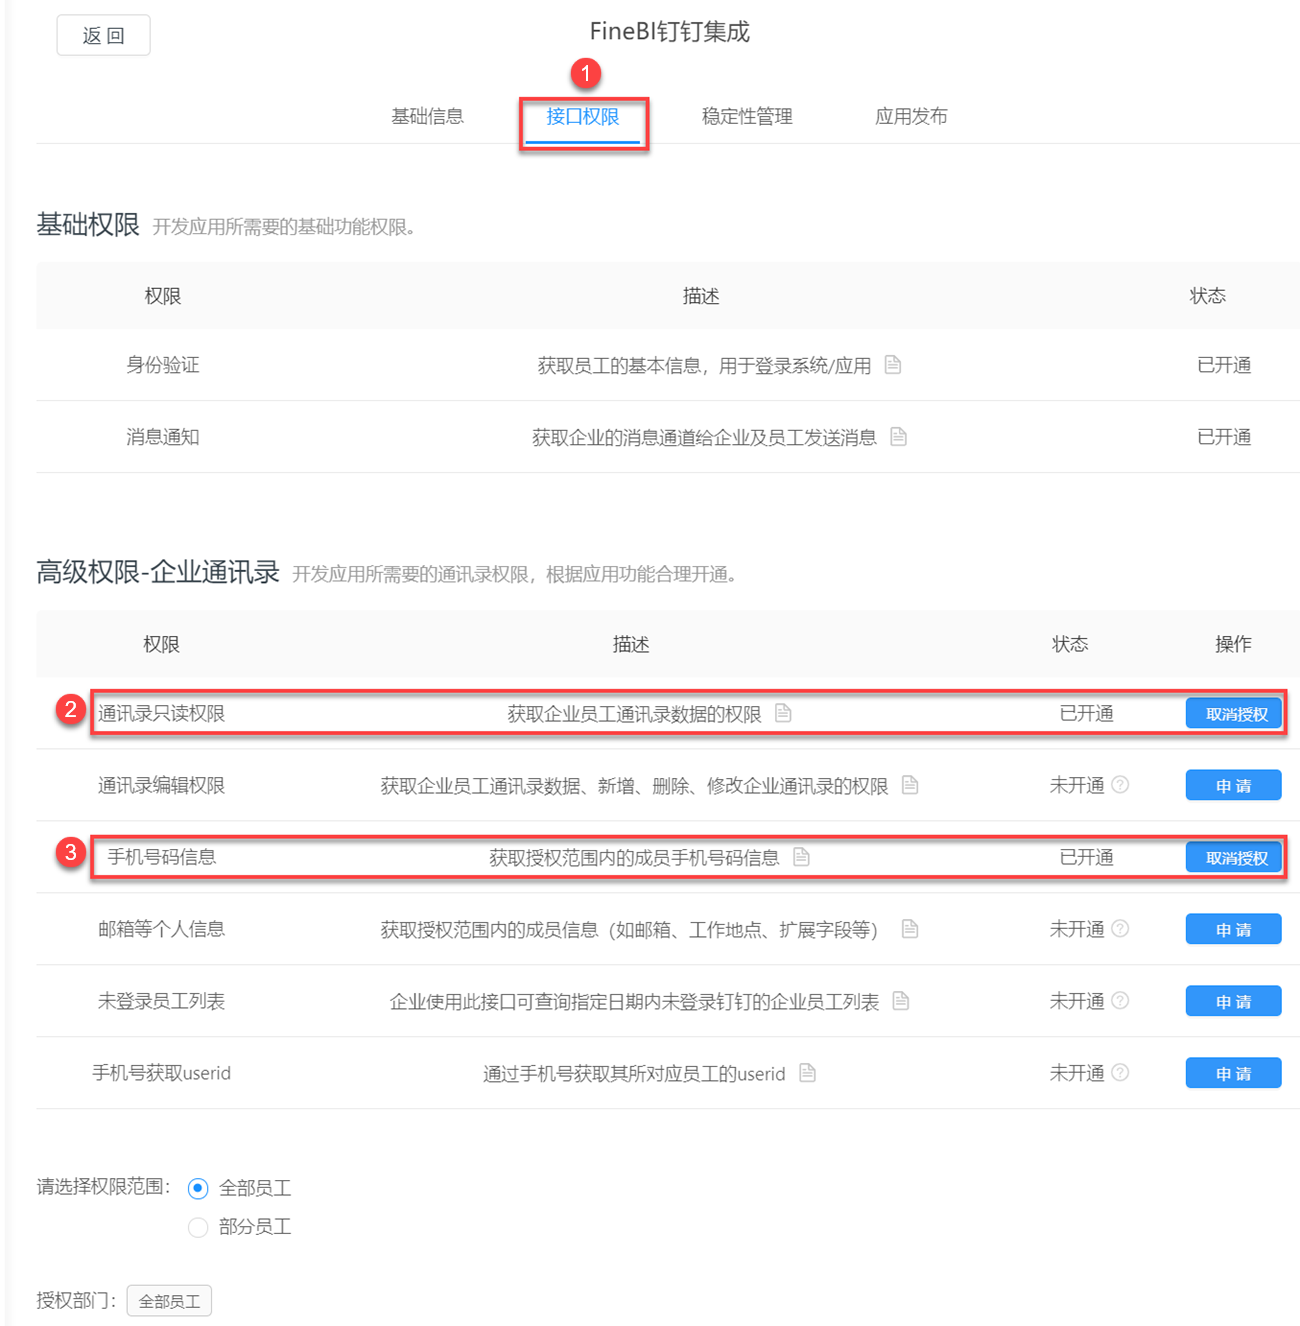Click description 获取企业的消息通道给企业及员工发送消息
The width and height of the screenshot is (1300, 1326).
pos(704,437)
